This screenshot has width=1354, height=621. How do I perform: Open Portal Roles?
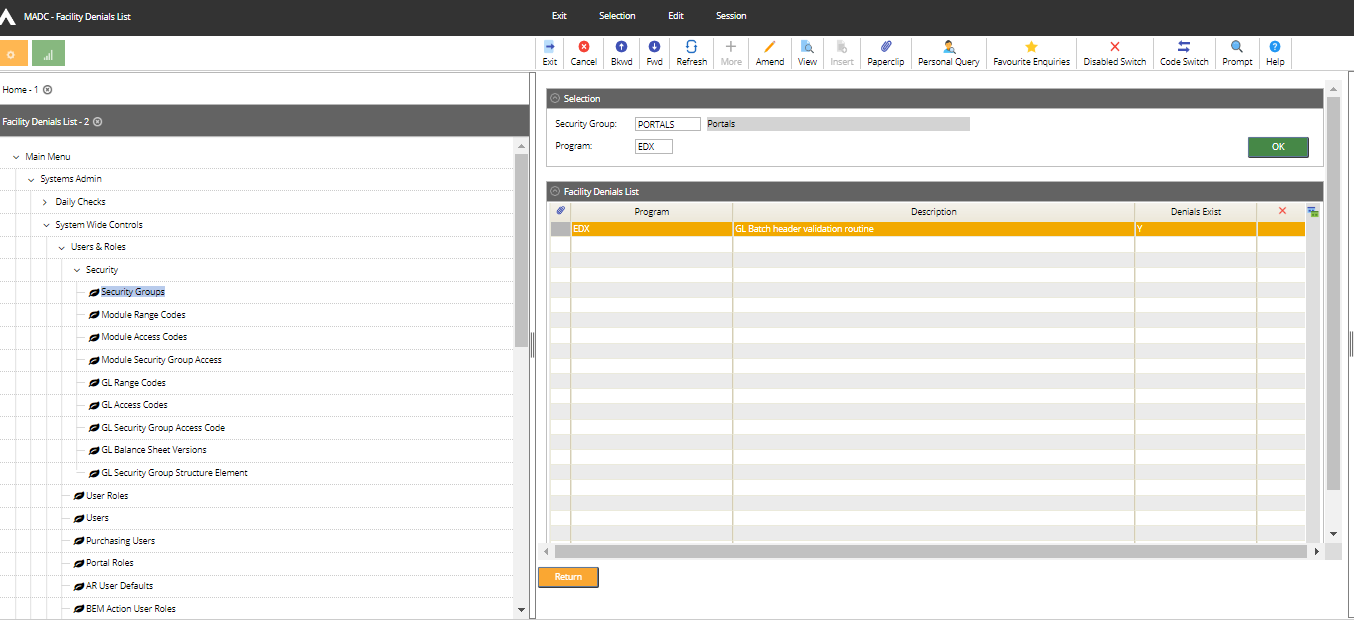click(x=110, y=563)
